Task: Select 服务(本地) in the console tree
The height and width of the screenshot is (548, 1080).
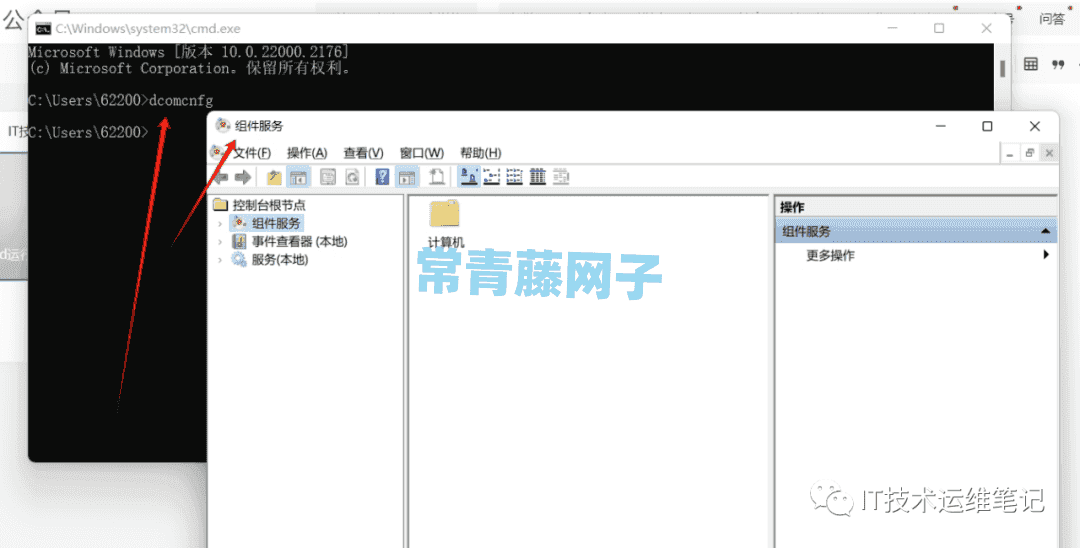Action: pyautogui.click(x=280, y=260)
